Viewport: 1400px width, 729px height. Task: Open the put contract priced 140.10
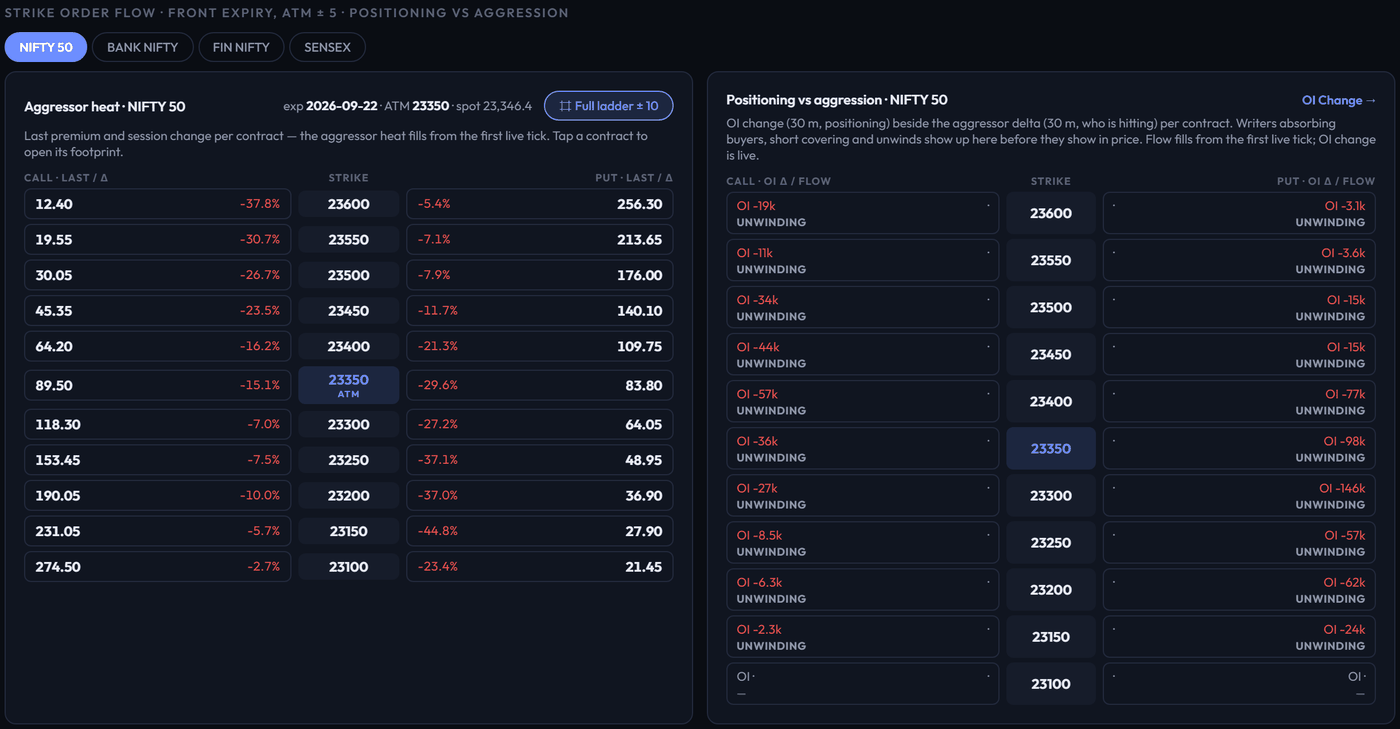pyautogui.click(x=540, y=311)
